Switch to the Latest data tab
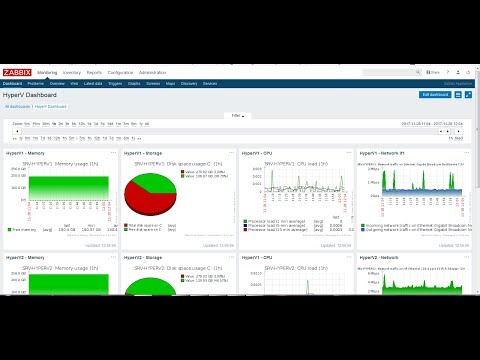This screenshot has width=480, height=360. point(93,84)
